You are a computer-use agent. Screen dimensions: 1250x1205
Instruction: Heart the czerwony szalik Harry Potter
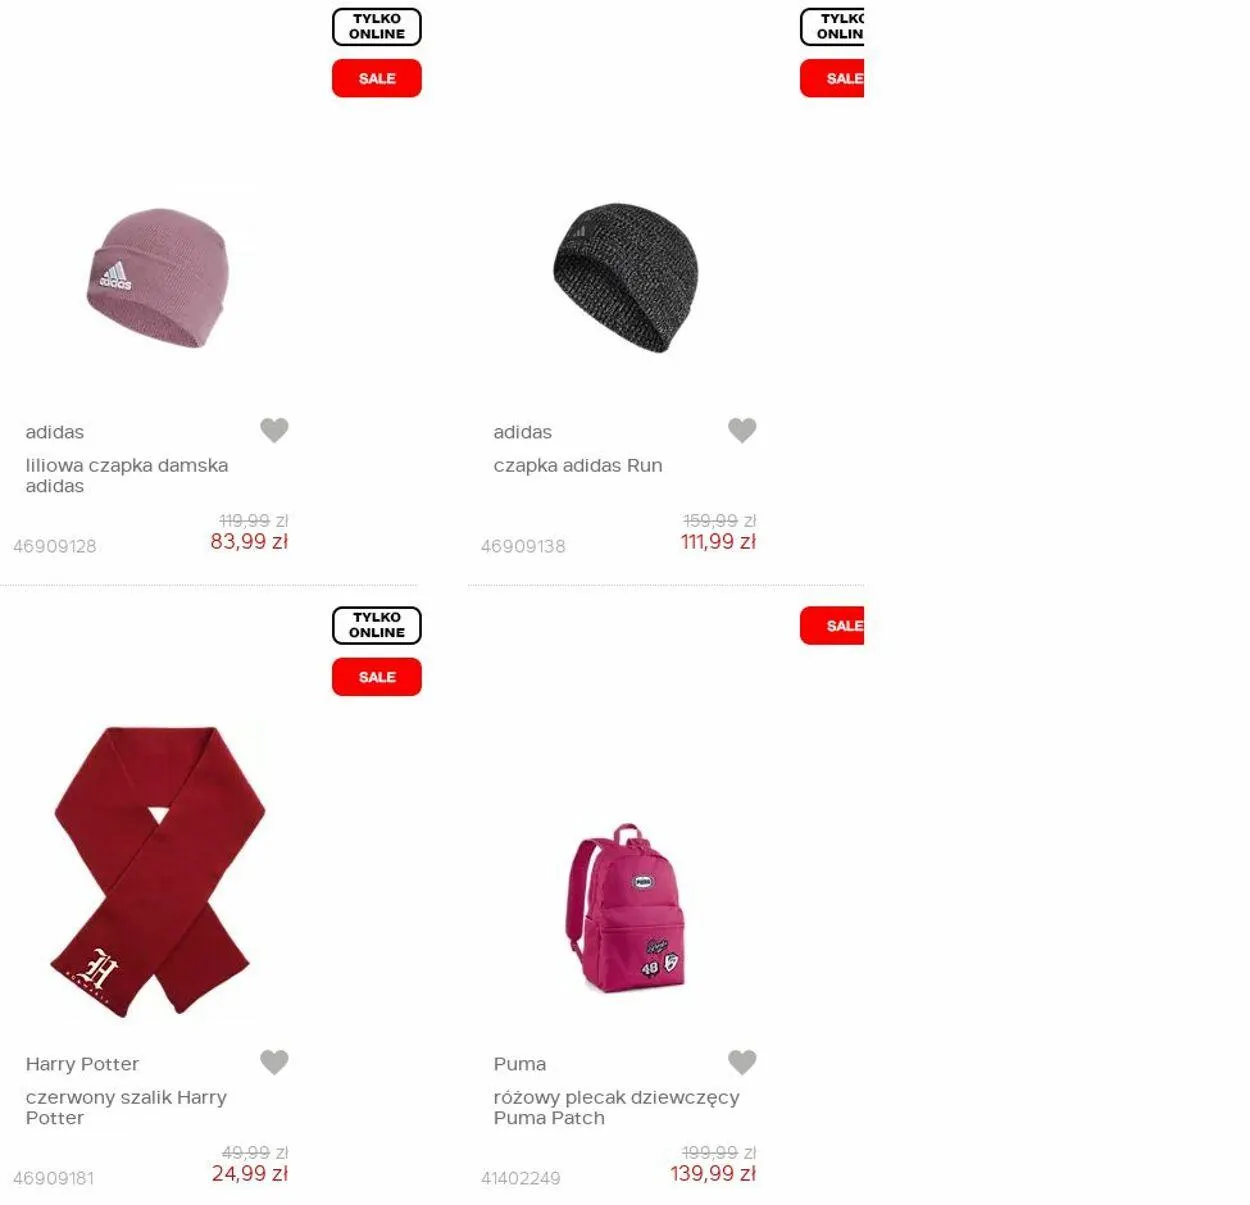(274, 1062)
